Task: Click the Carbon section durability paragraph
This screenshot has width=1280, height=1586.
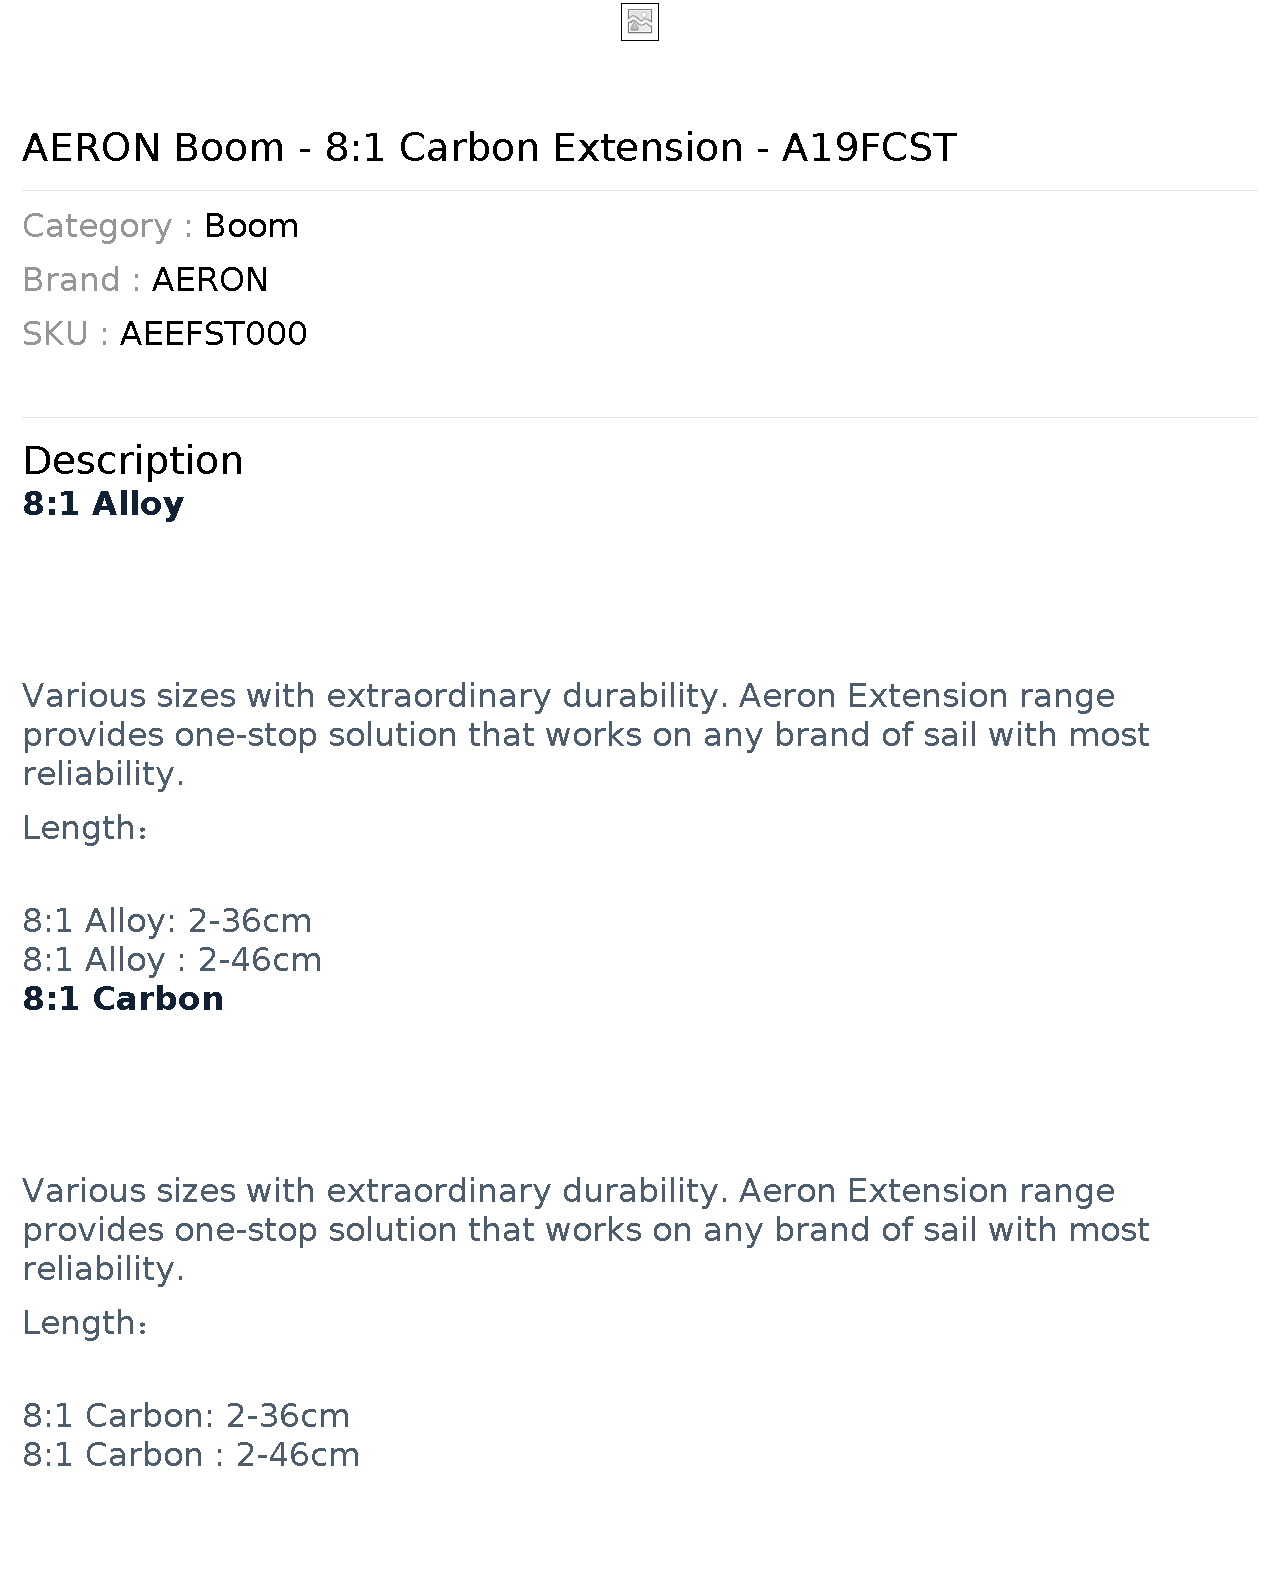Action: click(586, 1230)
